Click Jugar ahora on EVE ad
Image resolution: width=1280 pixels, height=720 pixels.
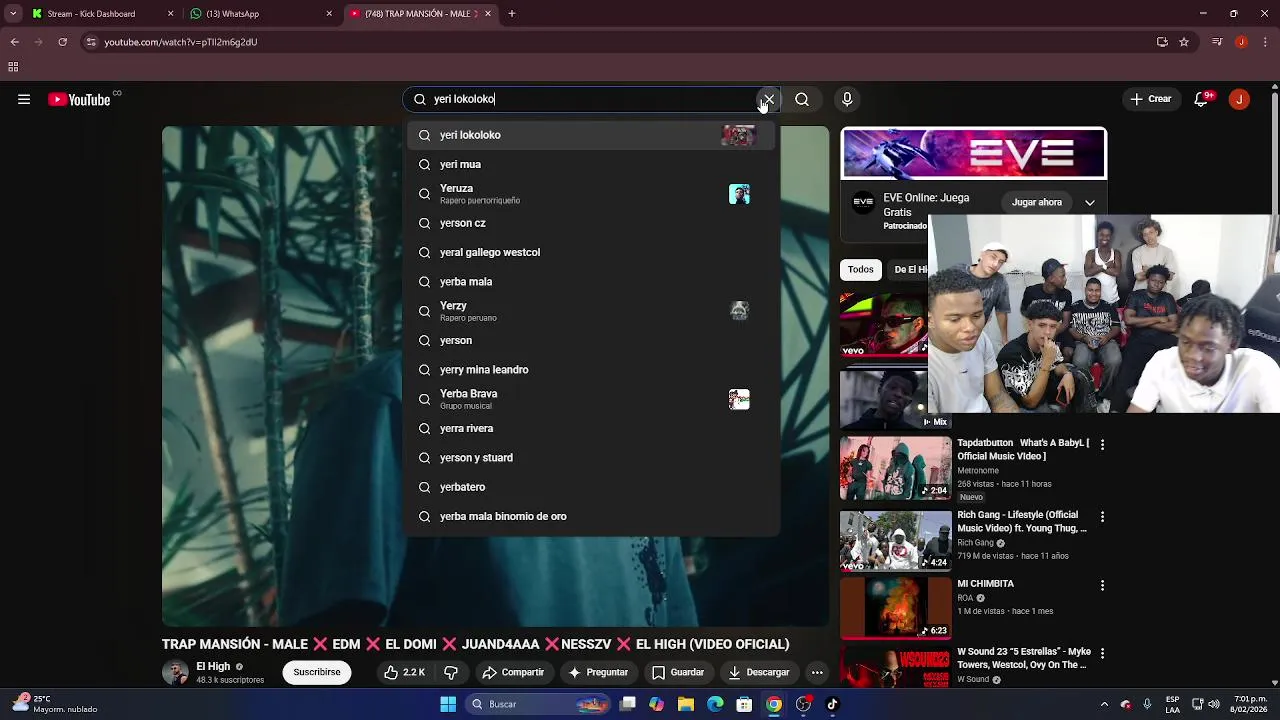1037,202
